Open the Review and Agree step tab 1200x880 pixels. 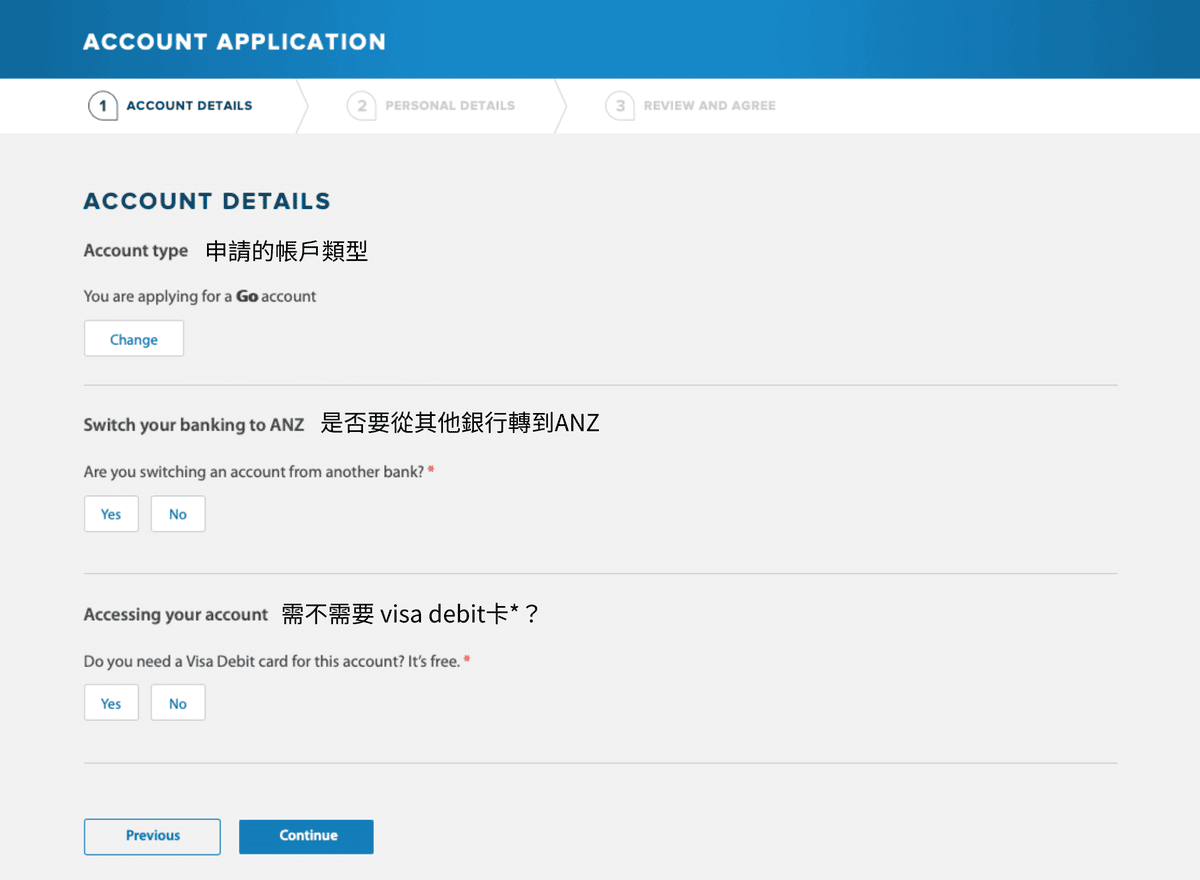[691, 105]
